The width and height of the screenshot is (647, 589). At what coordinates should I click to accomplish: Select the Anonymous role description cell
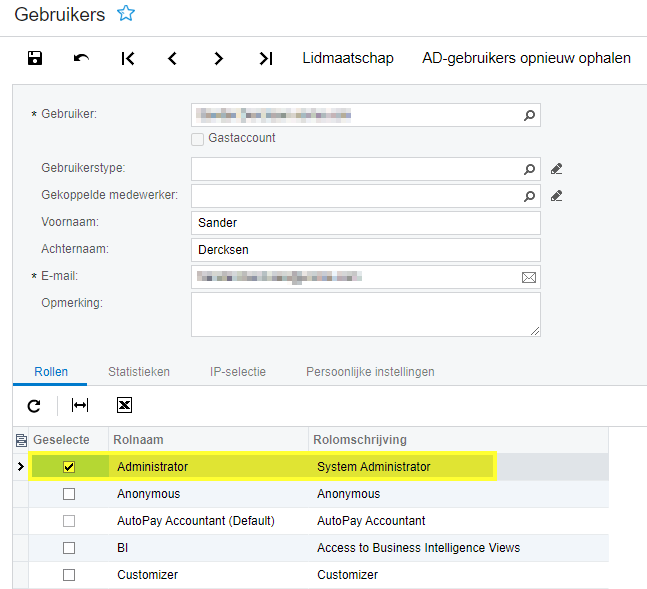pos(458,494)
